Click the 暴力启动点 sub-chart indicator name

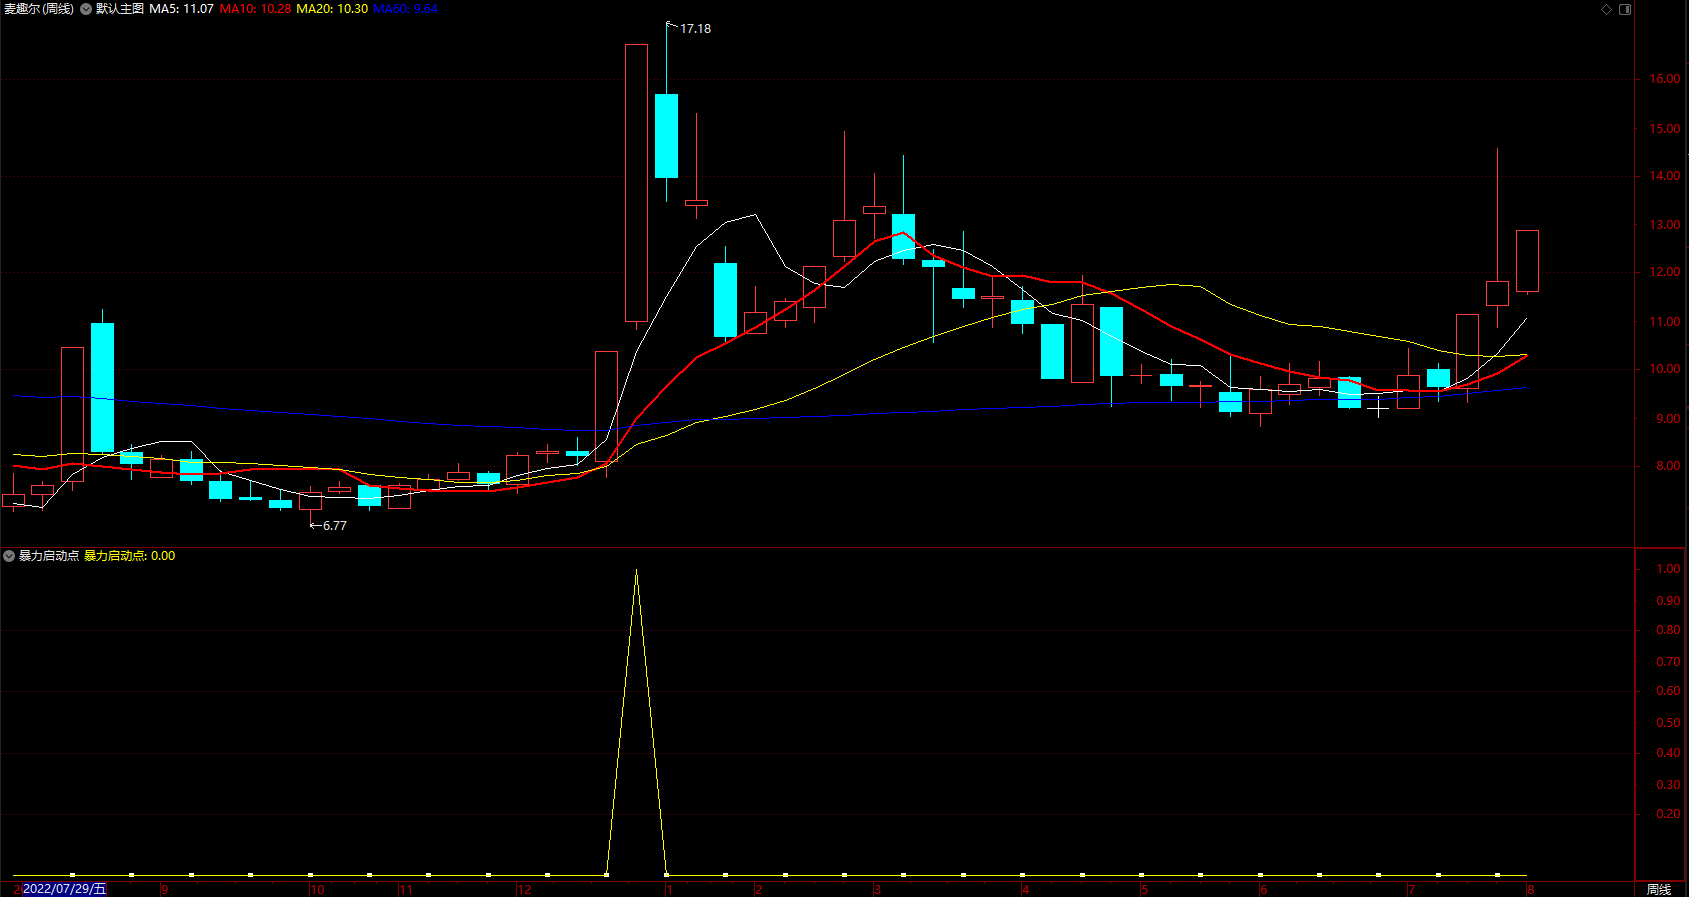click(x=49, y=556)
